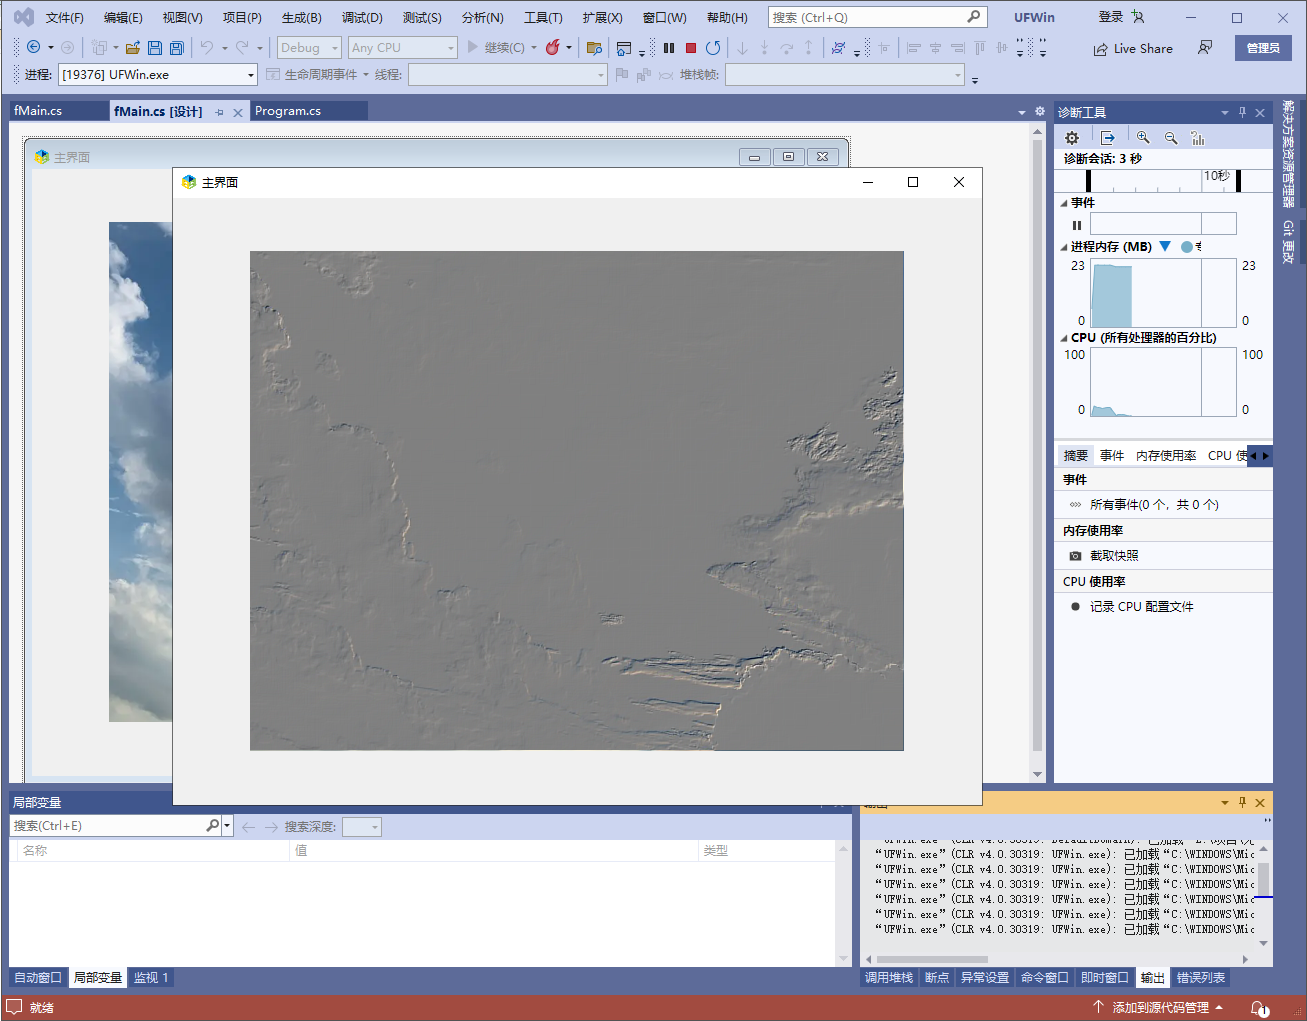Click the Undo arrow icon
The width and height of the screenshot is (1307, 1021).
[x=207, y=47]
